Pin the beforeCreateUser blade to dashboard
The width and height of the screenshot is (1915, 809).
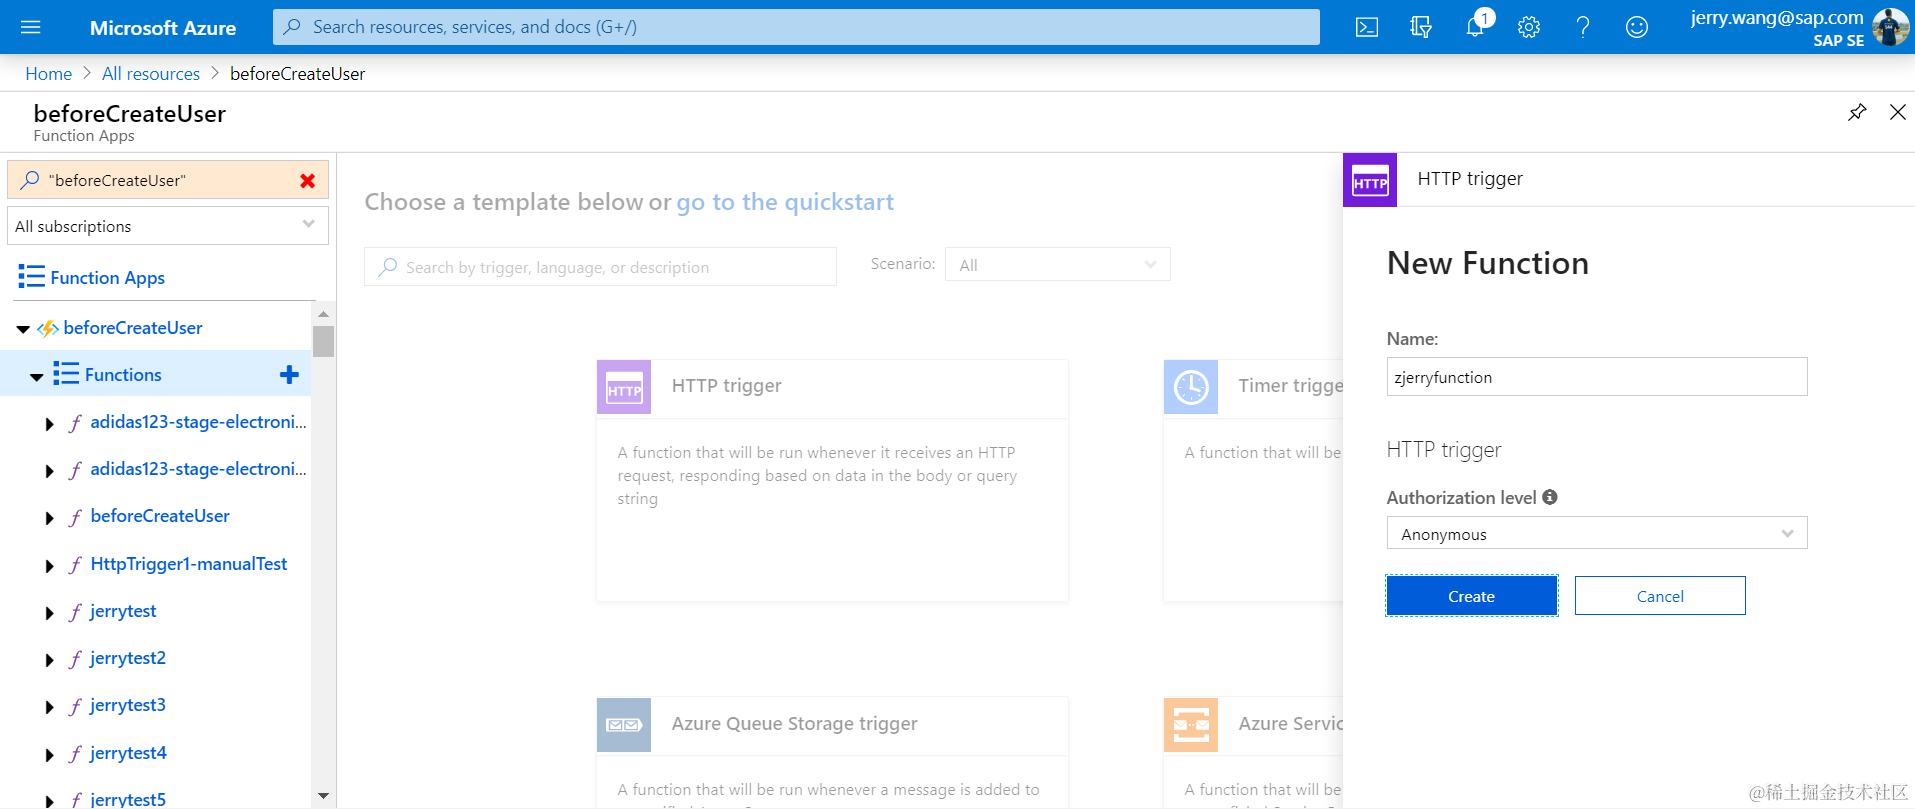click(x=1857, y=112)
